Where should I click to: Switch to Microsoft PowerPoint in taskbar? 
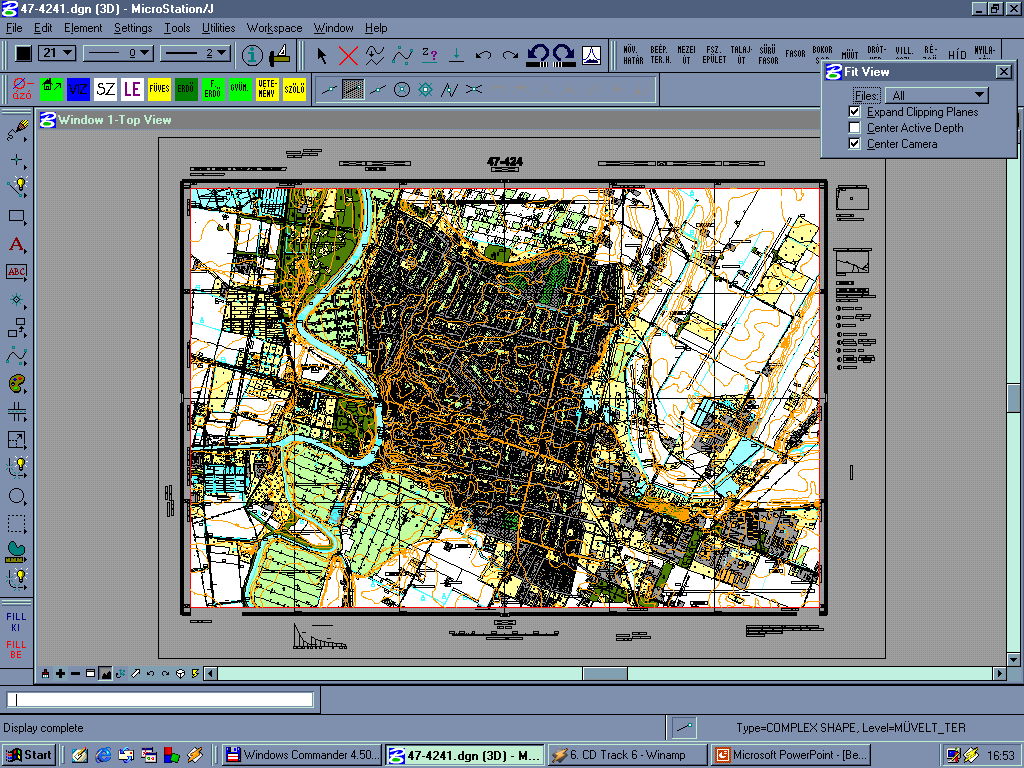[790, 755]
